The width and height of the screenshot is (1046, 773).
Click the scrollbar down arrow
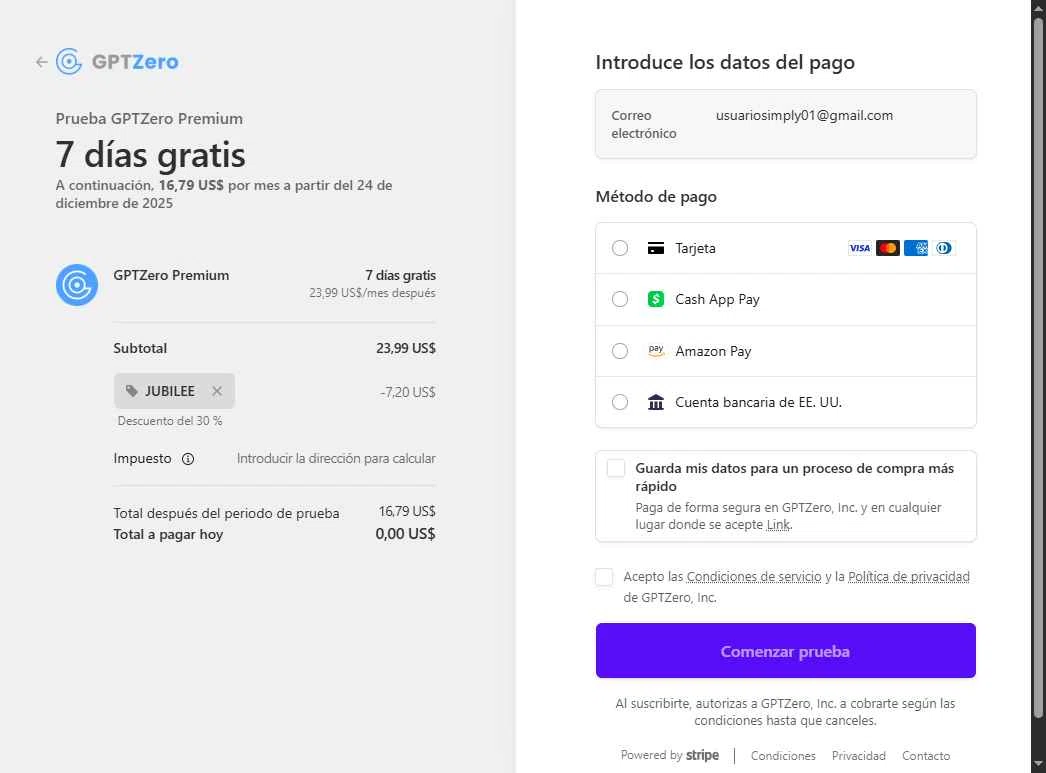coord(1038,764)
